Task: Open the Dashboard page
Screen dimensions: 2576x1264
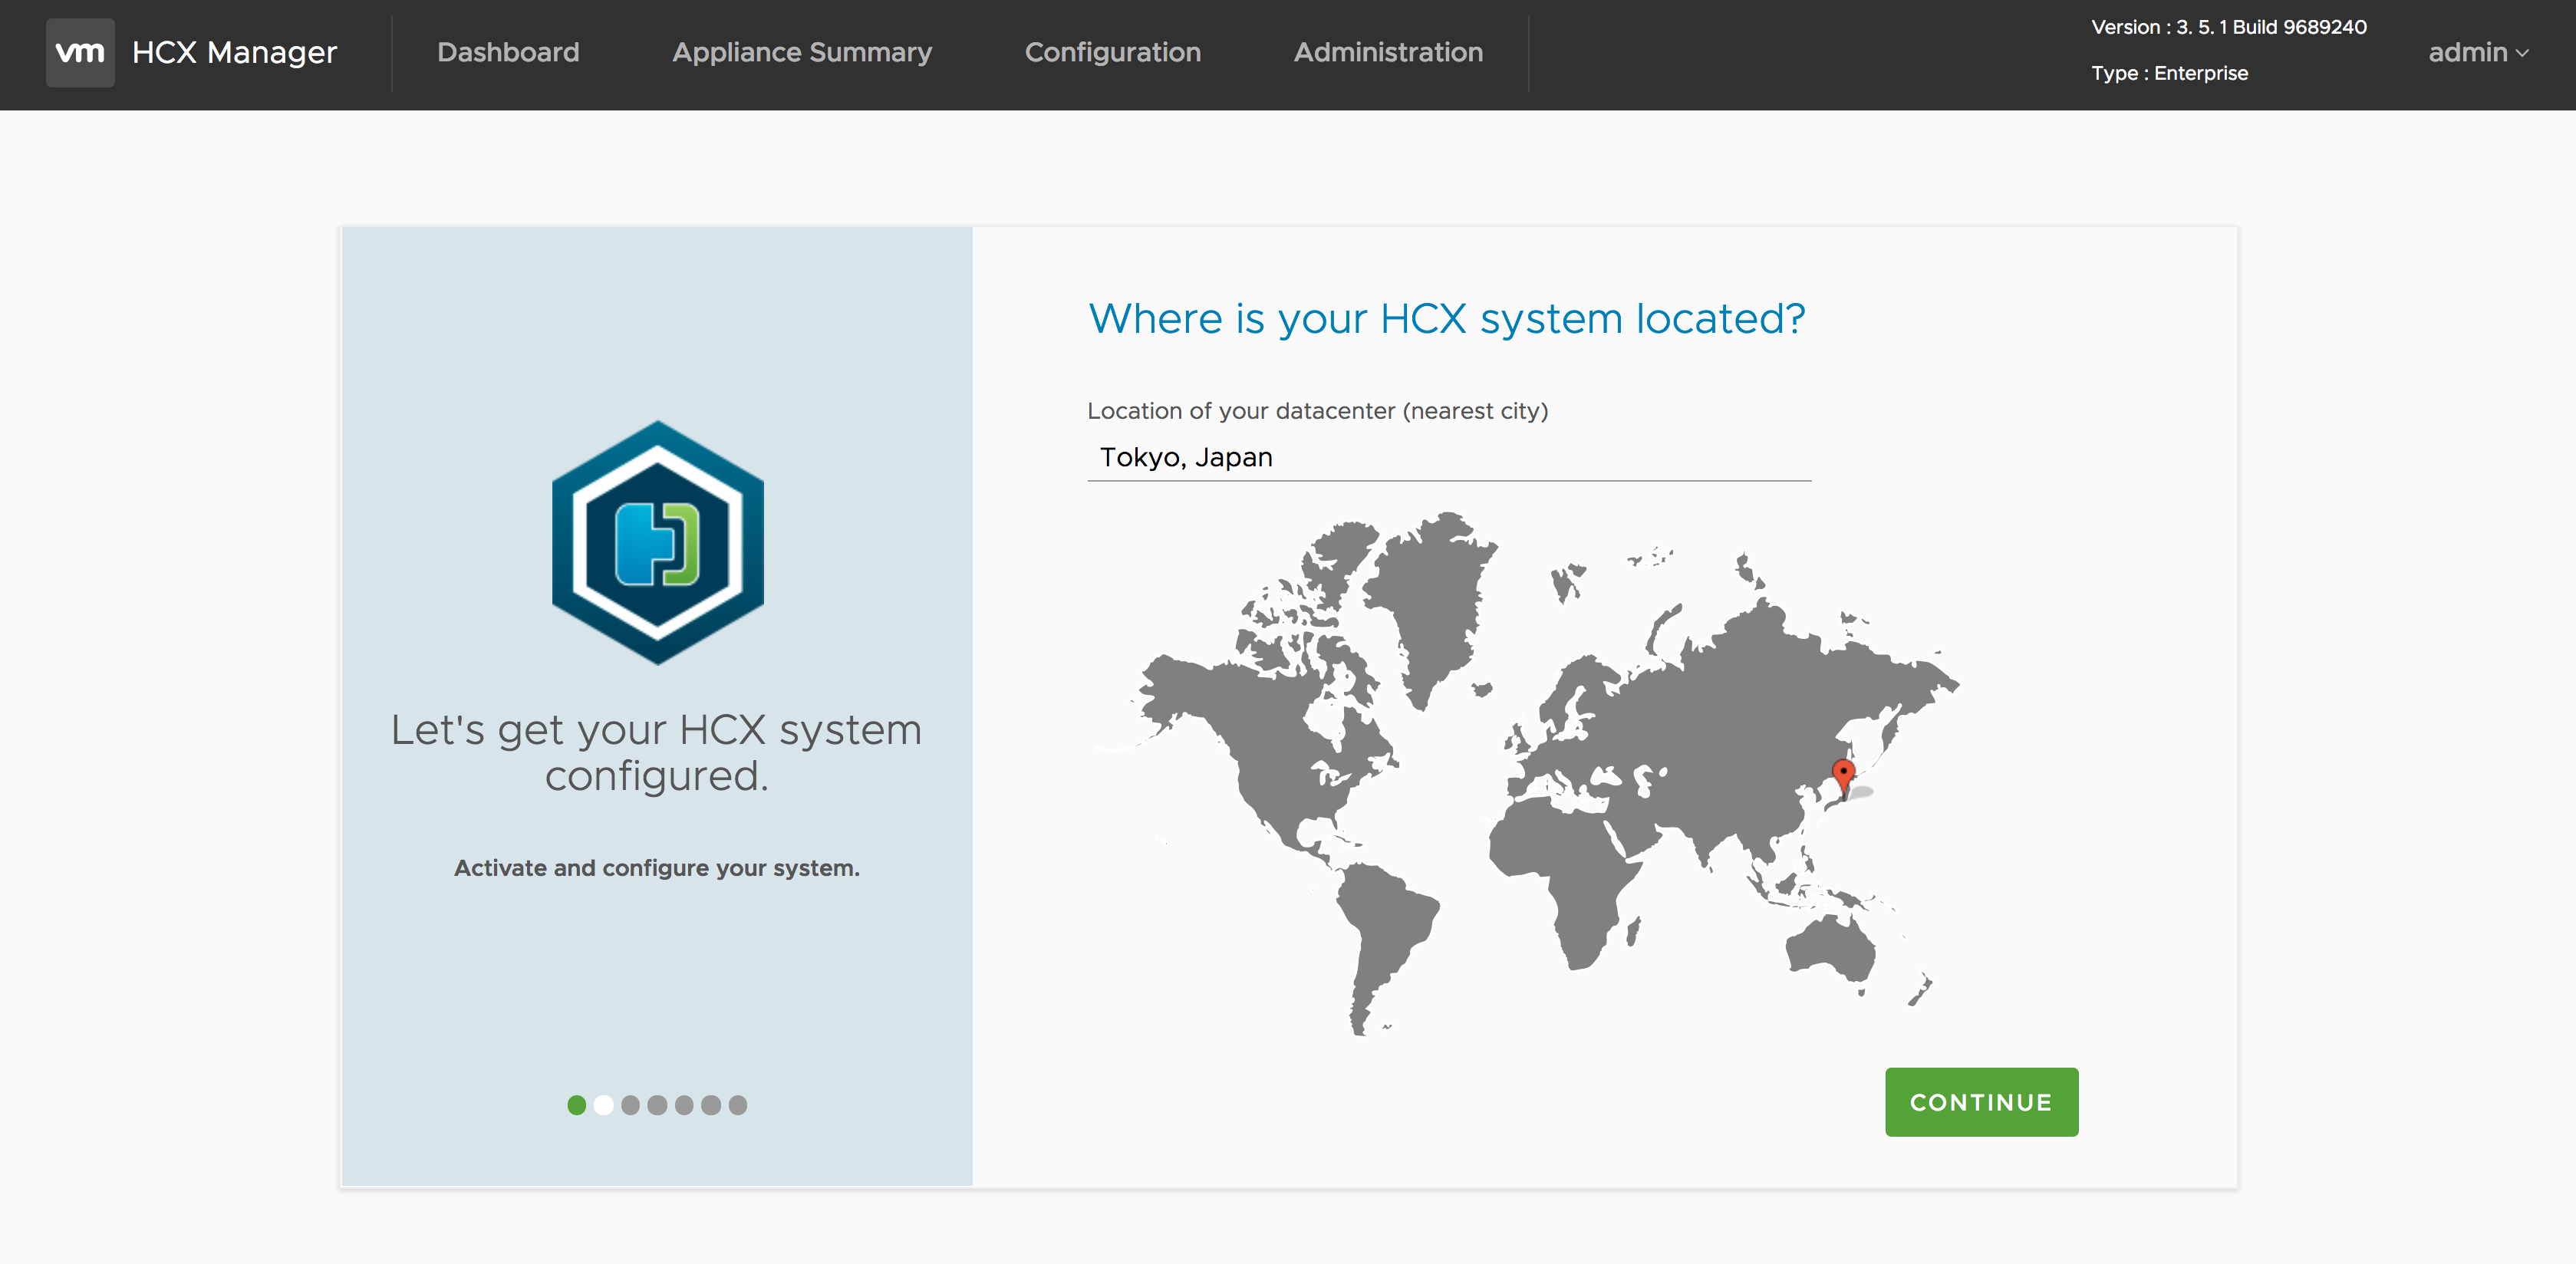Action: (508, 52)
